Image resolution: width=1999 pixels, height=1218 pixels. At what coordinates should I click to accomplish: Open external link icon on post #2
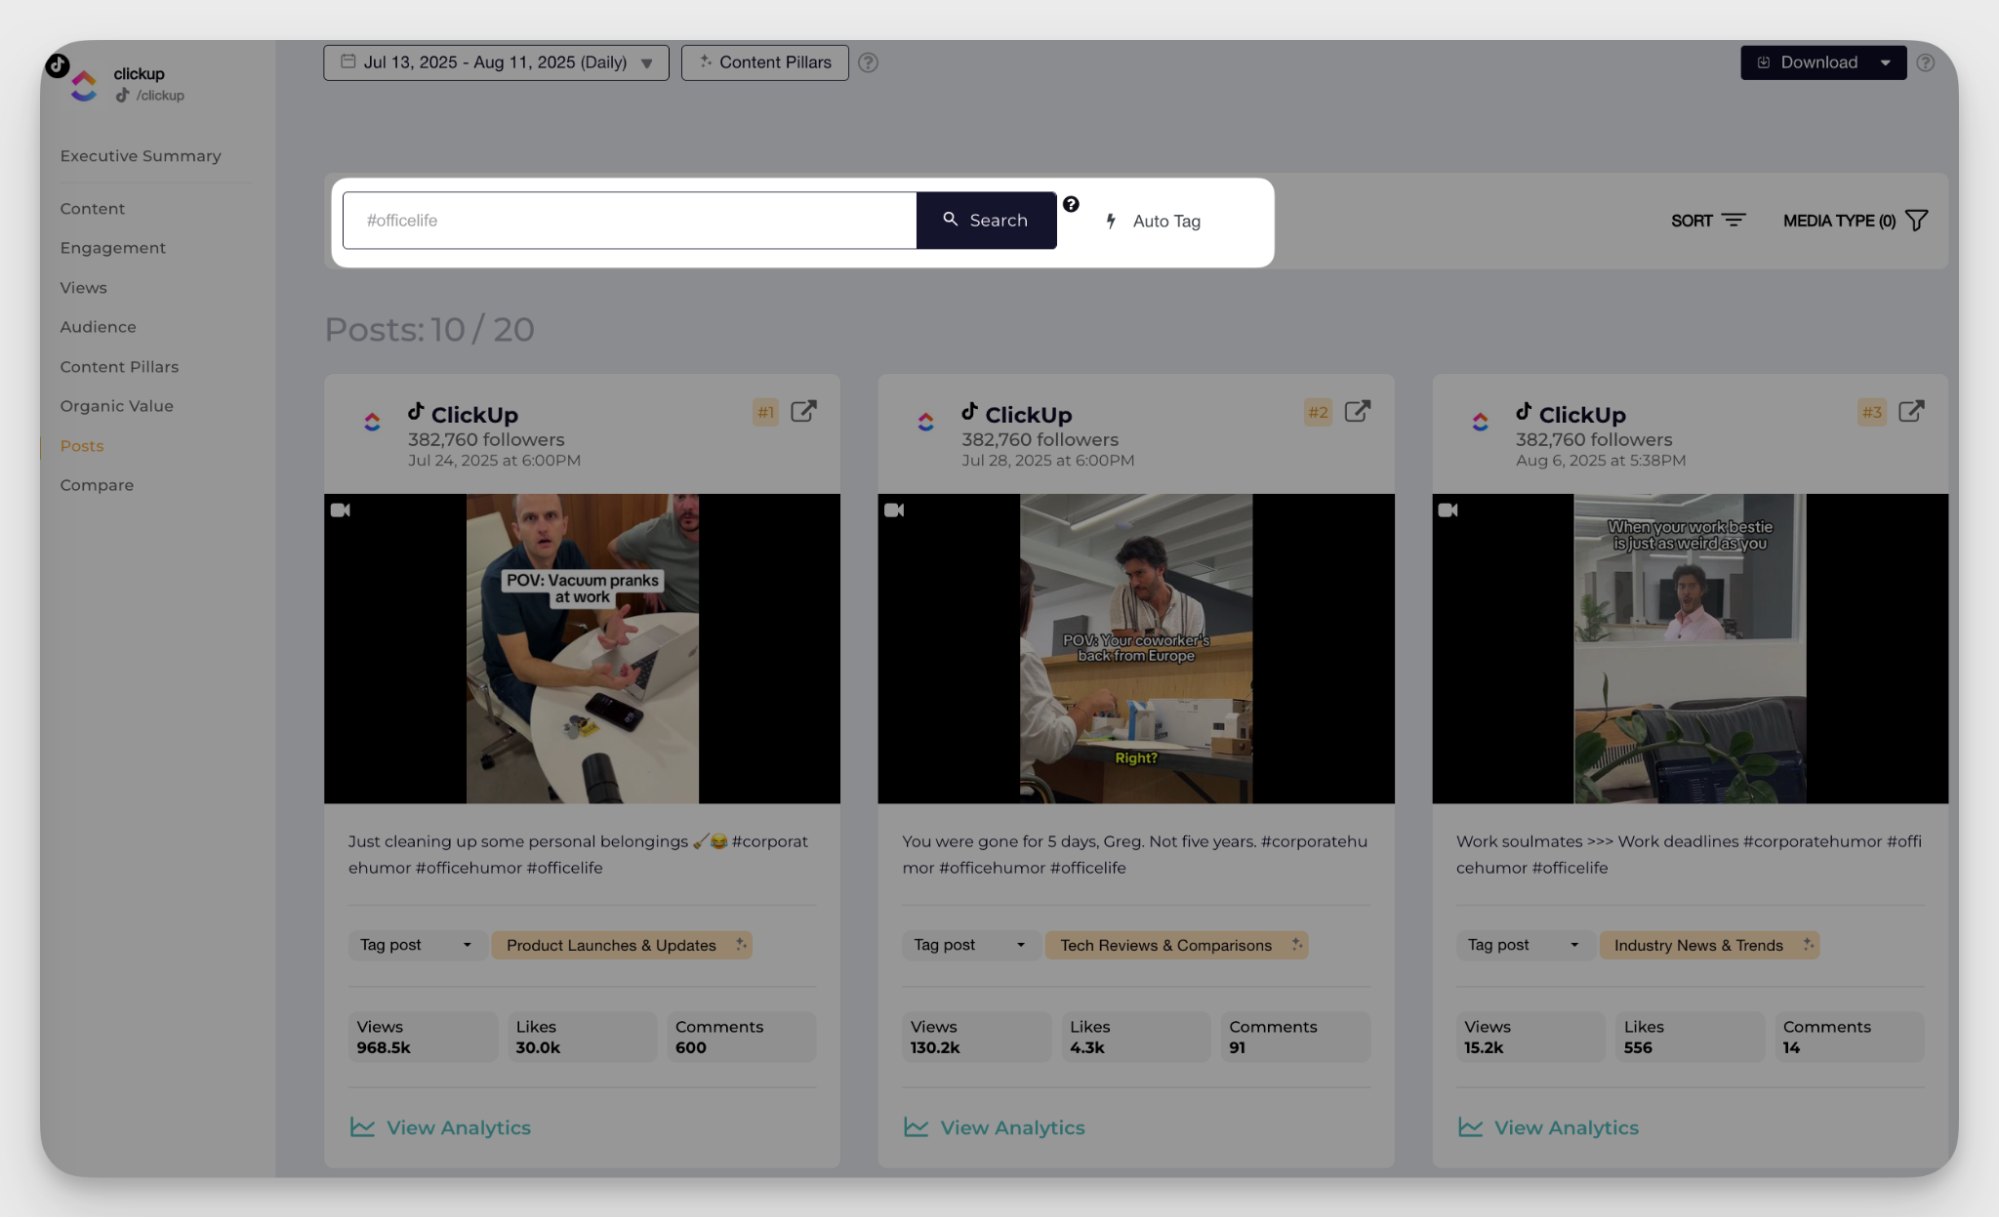(x=1357, y=412)
